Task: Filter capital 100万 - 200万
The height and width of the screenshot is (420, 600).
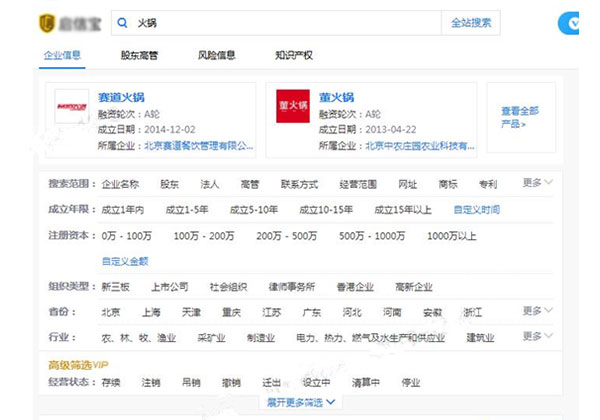Action: click(204, 236)
